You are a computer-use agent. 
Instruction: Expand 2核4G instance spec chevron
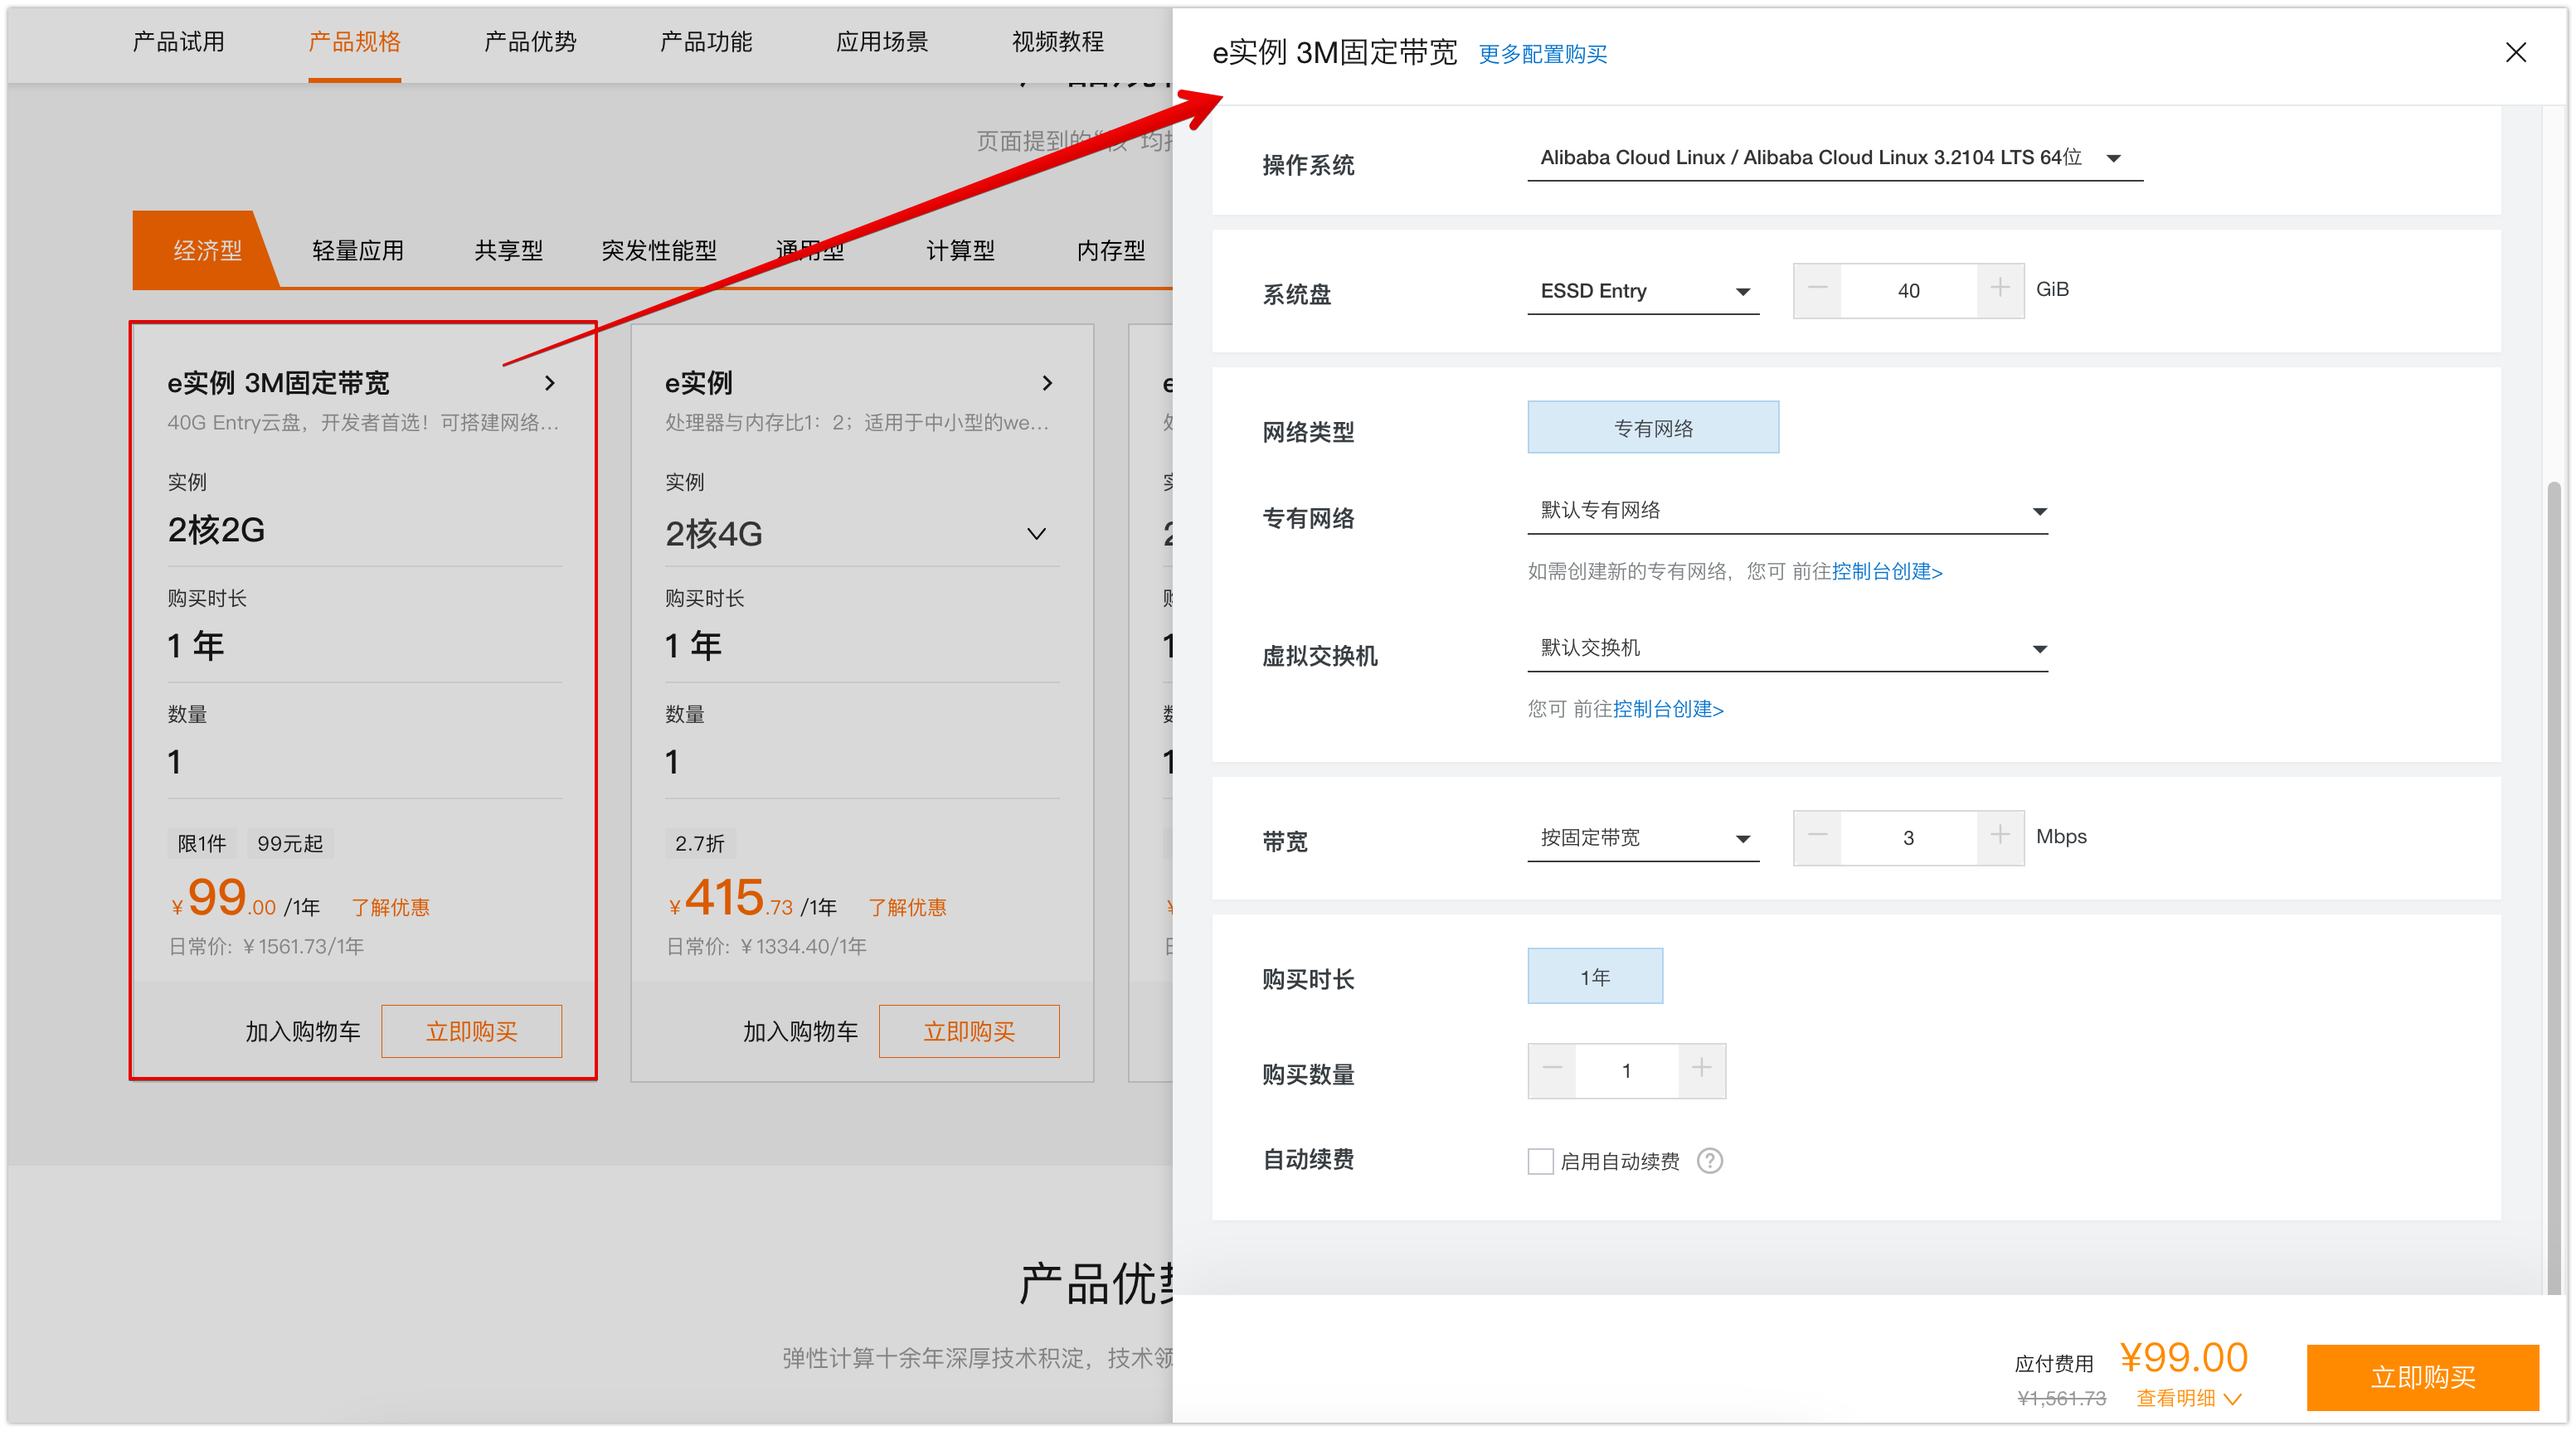(1036, 534)
